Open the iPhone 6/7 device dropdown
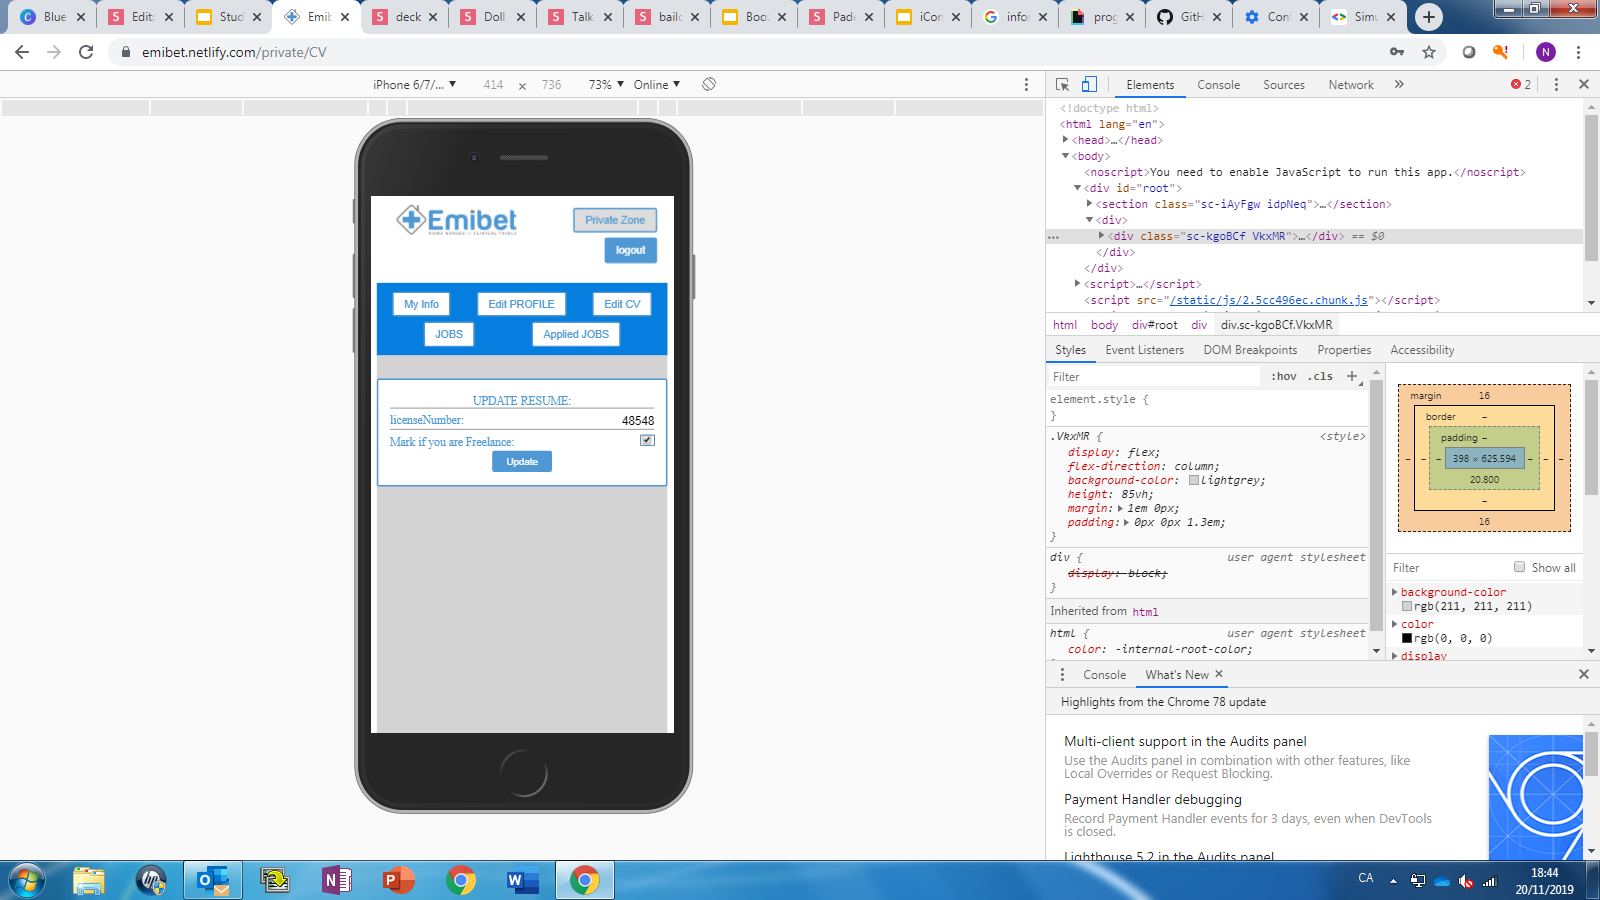Viewport: 1600px width, 900px height. (x=415, y=85)
